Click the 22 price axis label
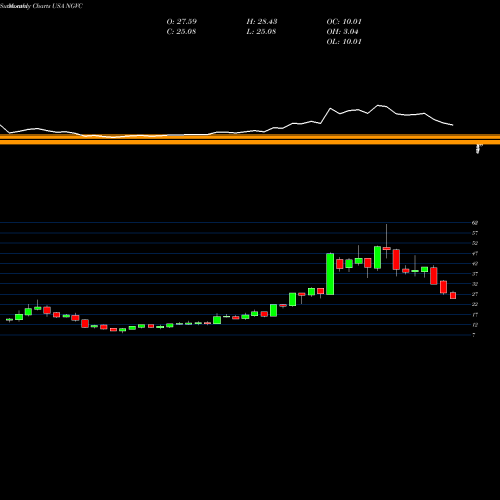Screen dimensions: 500x500 (x=475, y=304)
